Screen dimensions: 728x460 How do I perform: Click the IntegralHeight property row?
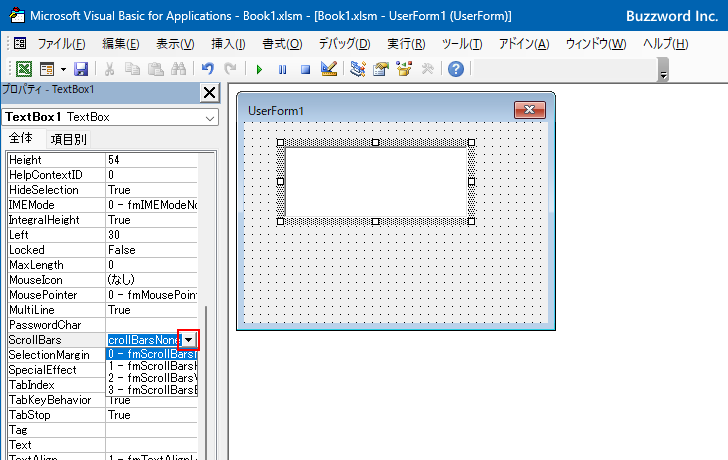[x=103, y=220]
